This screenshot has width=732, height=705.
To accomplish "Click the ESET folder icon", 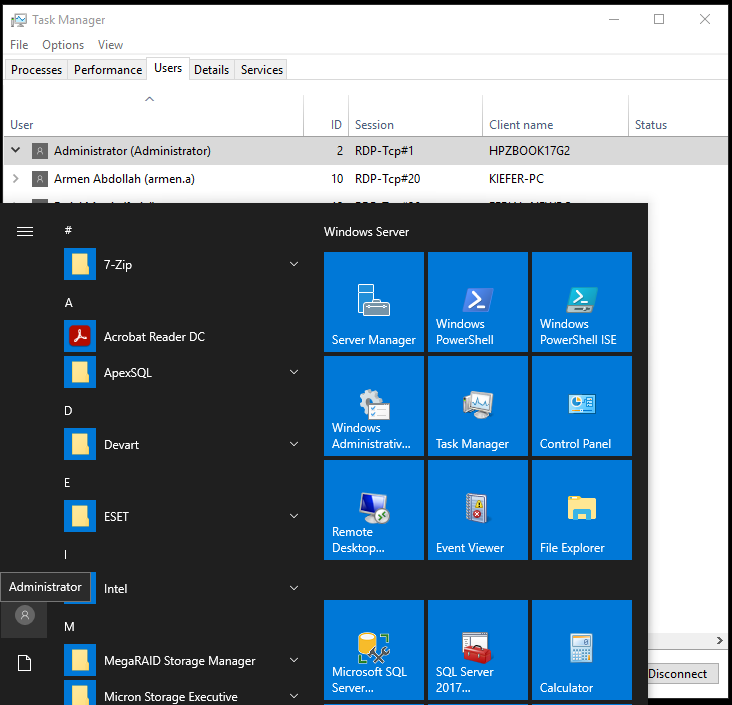I will point(80,516).
